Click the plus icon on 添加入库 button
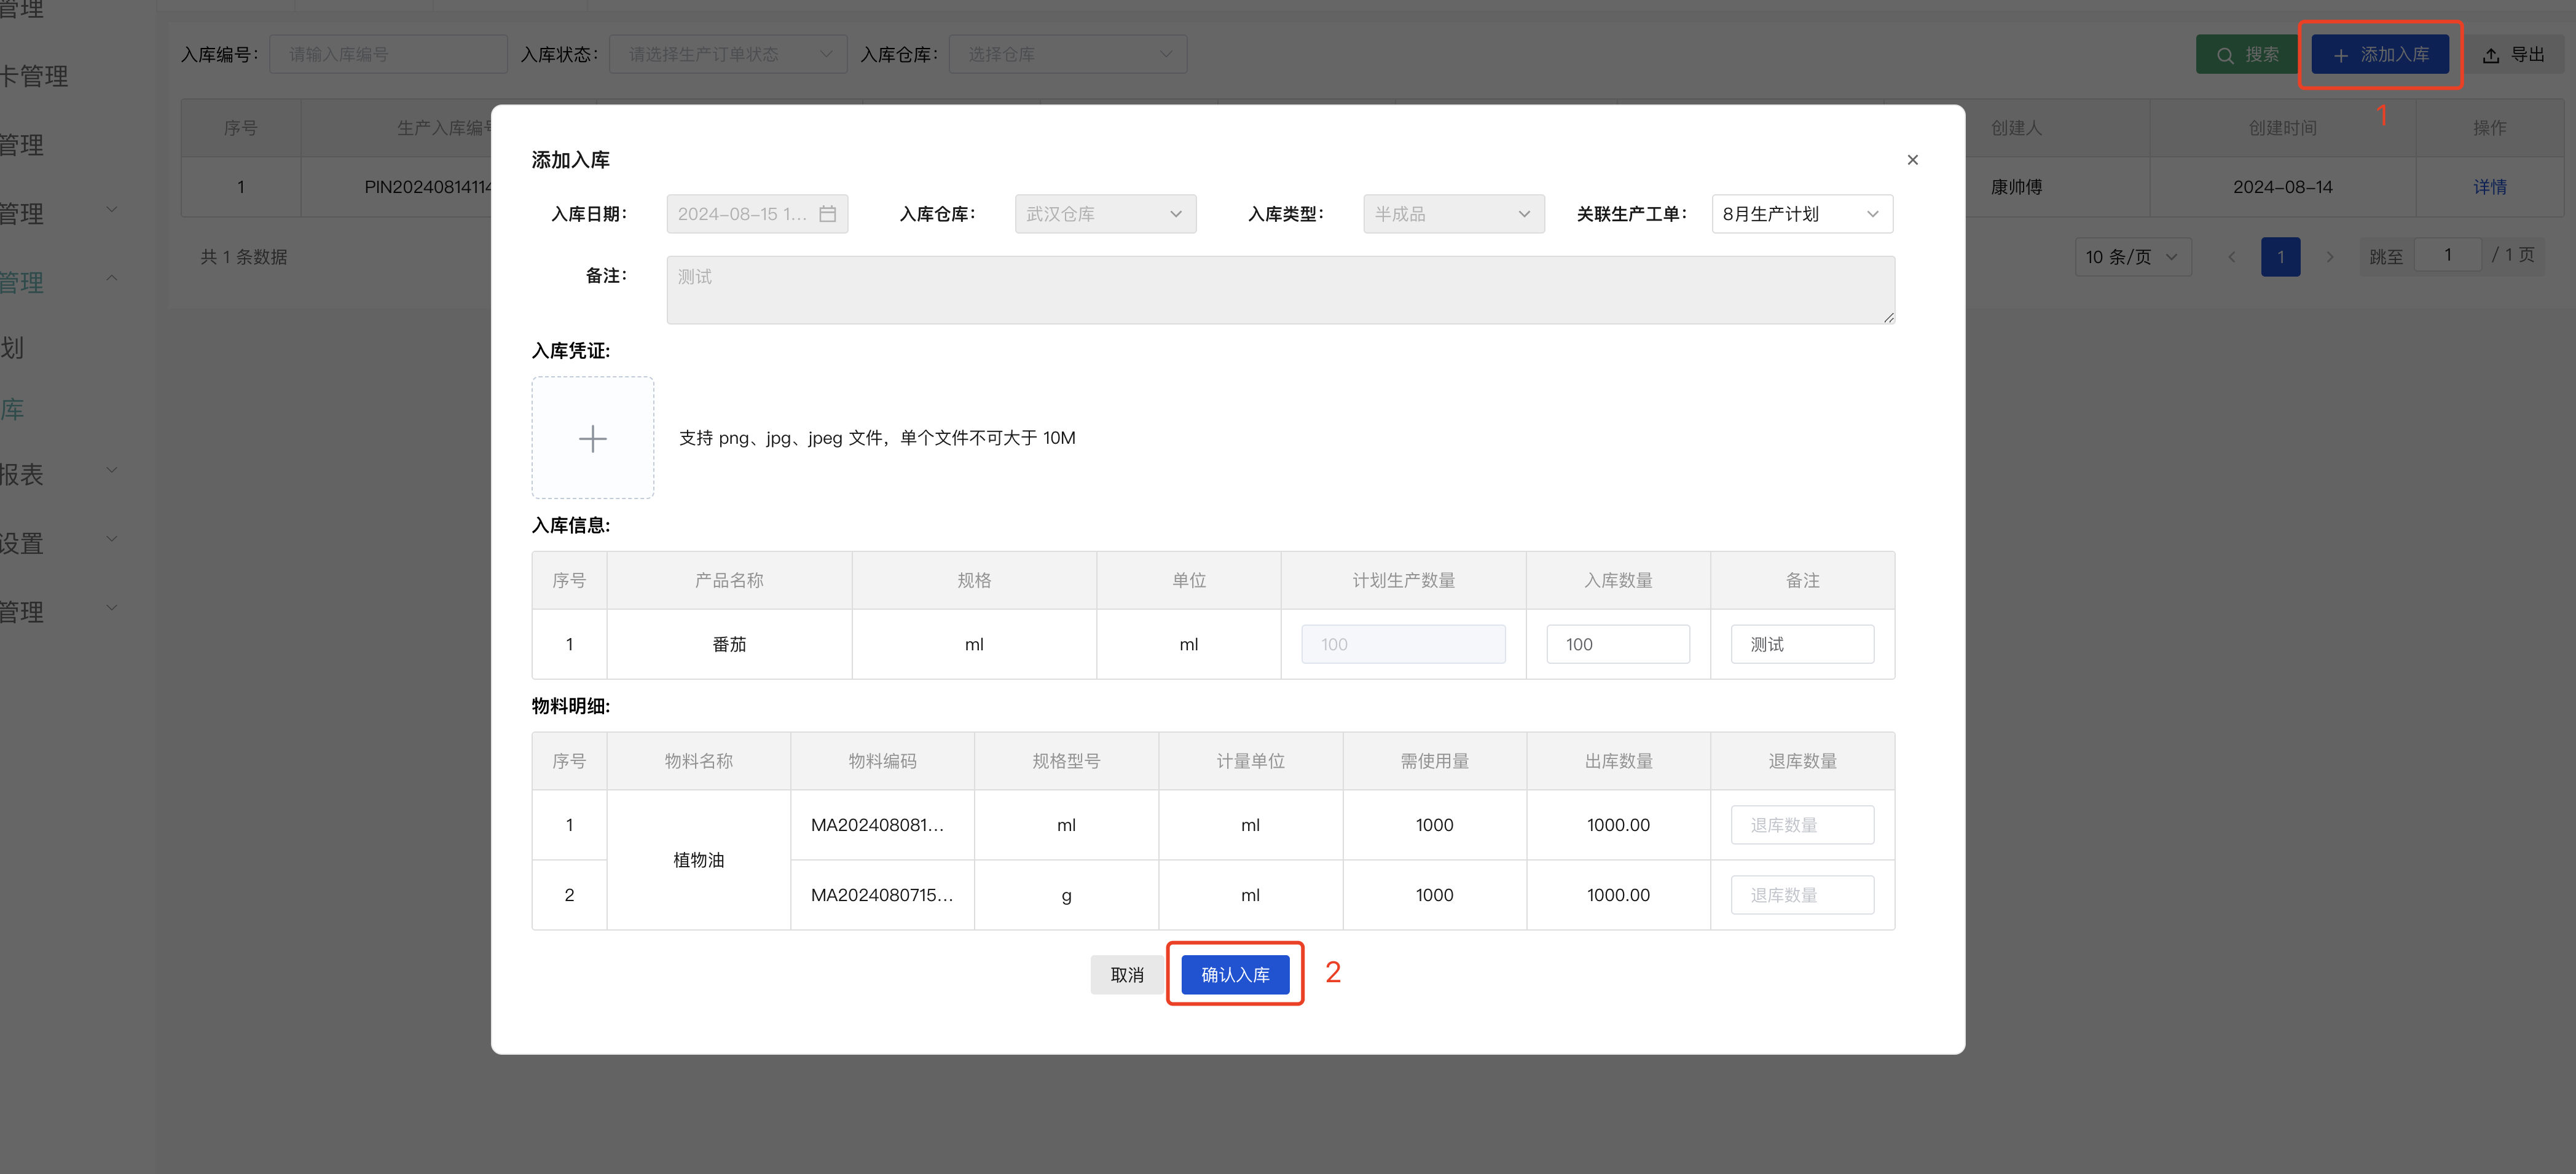The width and height of the screenshot is (2576, 1174). [2340, 55]
